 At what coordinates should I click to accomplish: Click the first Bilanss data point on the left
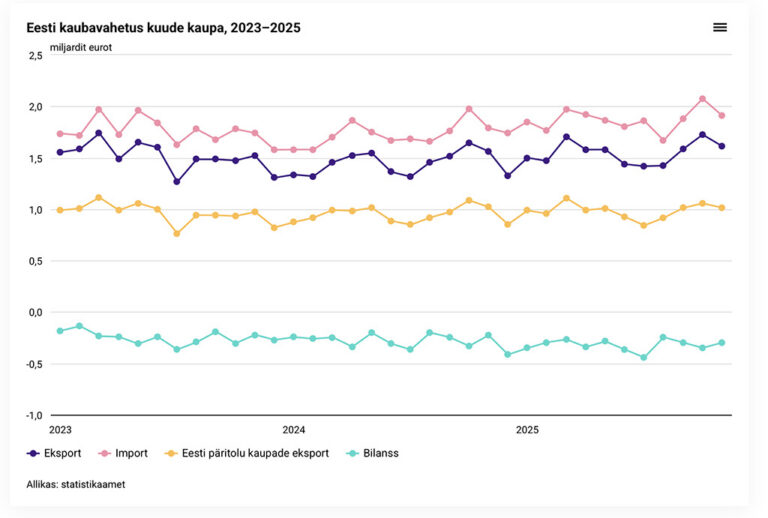(60, 331)
